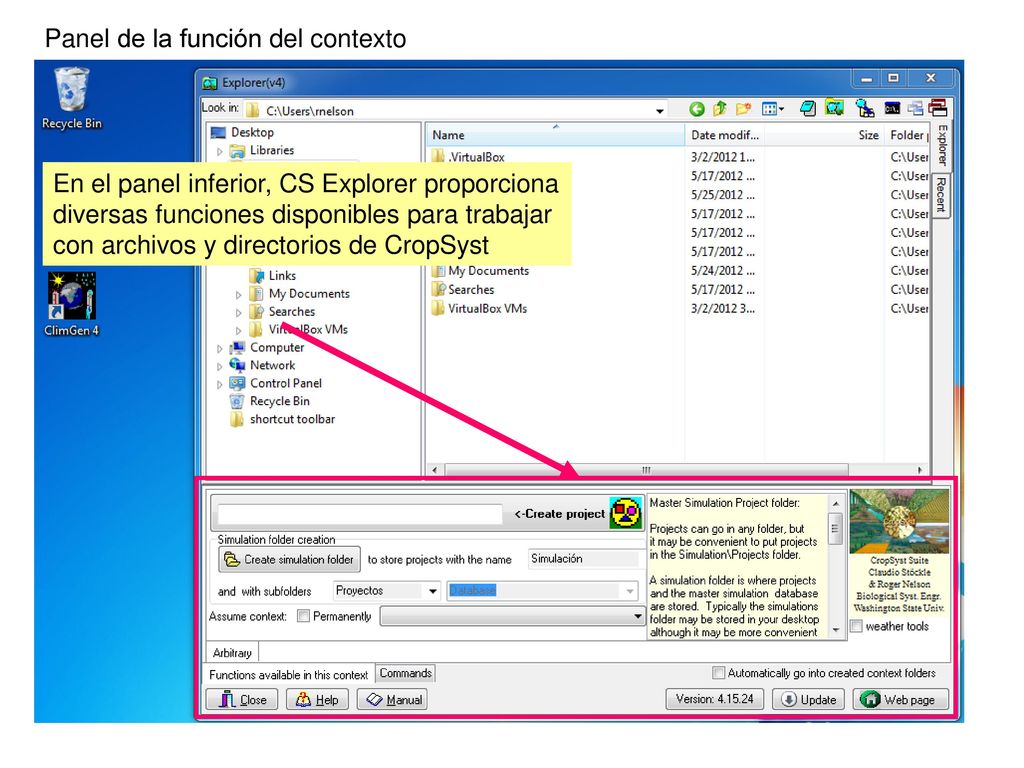This screenshot has width=1024, height=768.
Task: Click the CropSyst Suite landscape image
Action: point(899,522)
